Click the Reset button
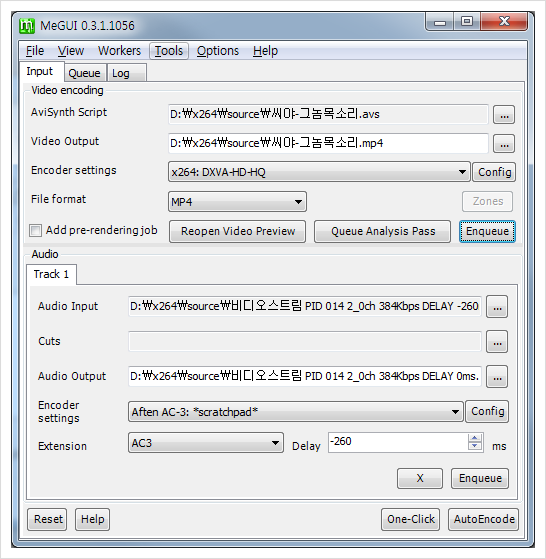The height and width of the screenshot is (559, 546). (x=47, y=519)
